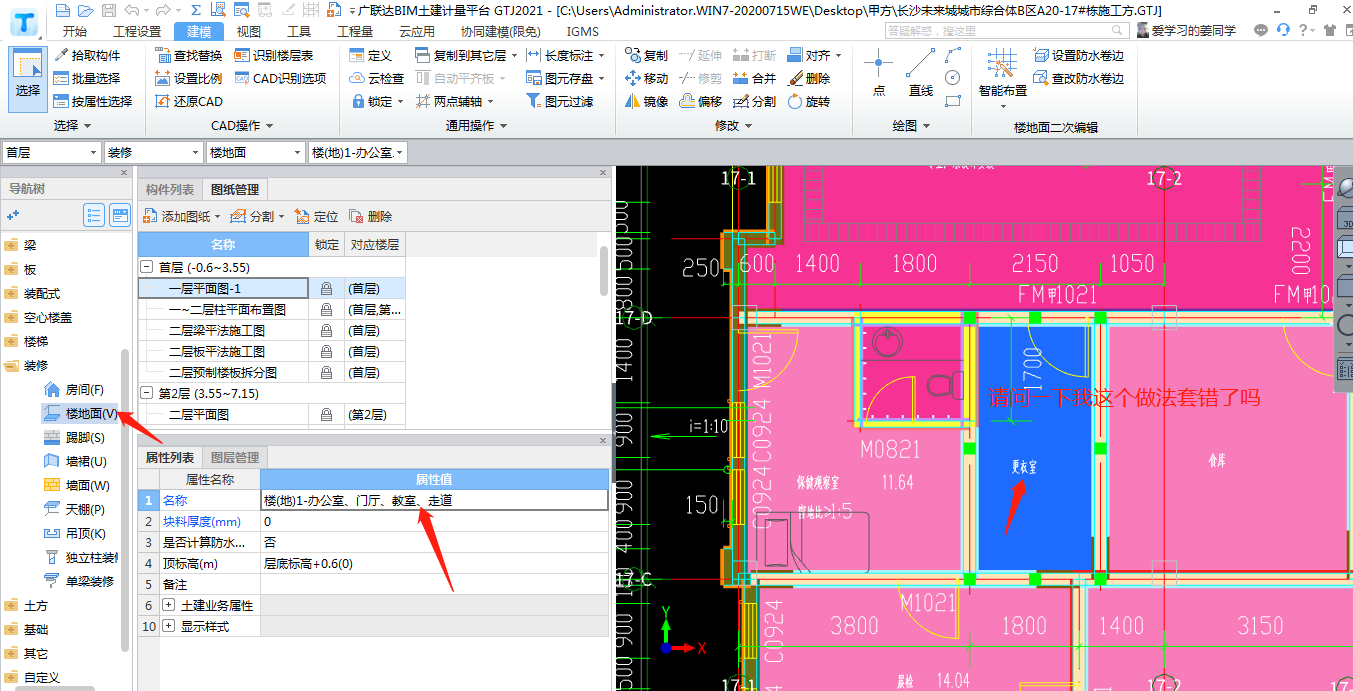The width and height of the screenshot is (1353, 691).
Task: Switch navigation tree to panel view
Action: click(x=120, y=214)
